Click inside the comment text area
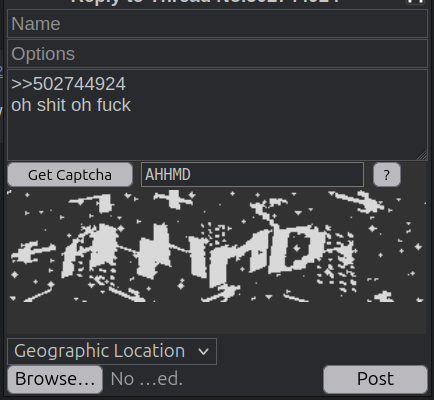The width and height of the screenshot is (434, 400). 217,115
